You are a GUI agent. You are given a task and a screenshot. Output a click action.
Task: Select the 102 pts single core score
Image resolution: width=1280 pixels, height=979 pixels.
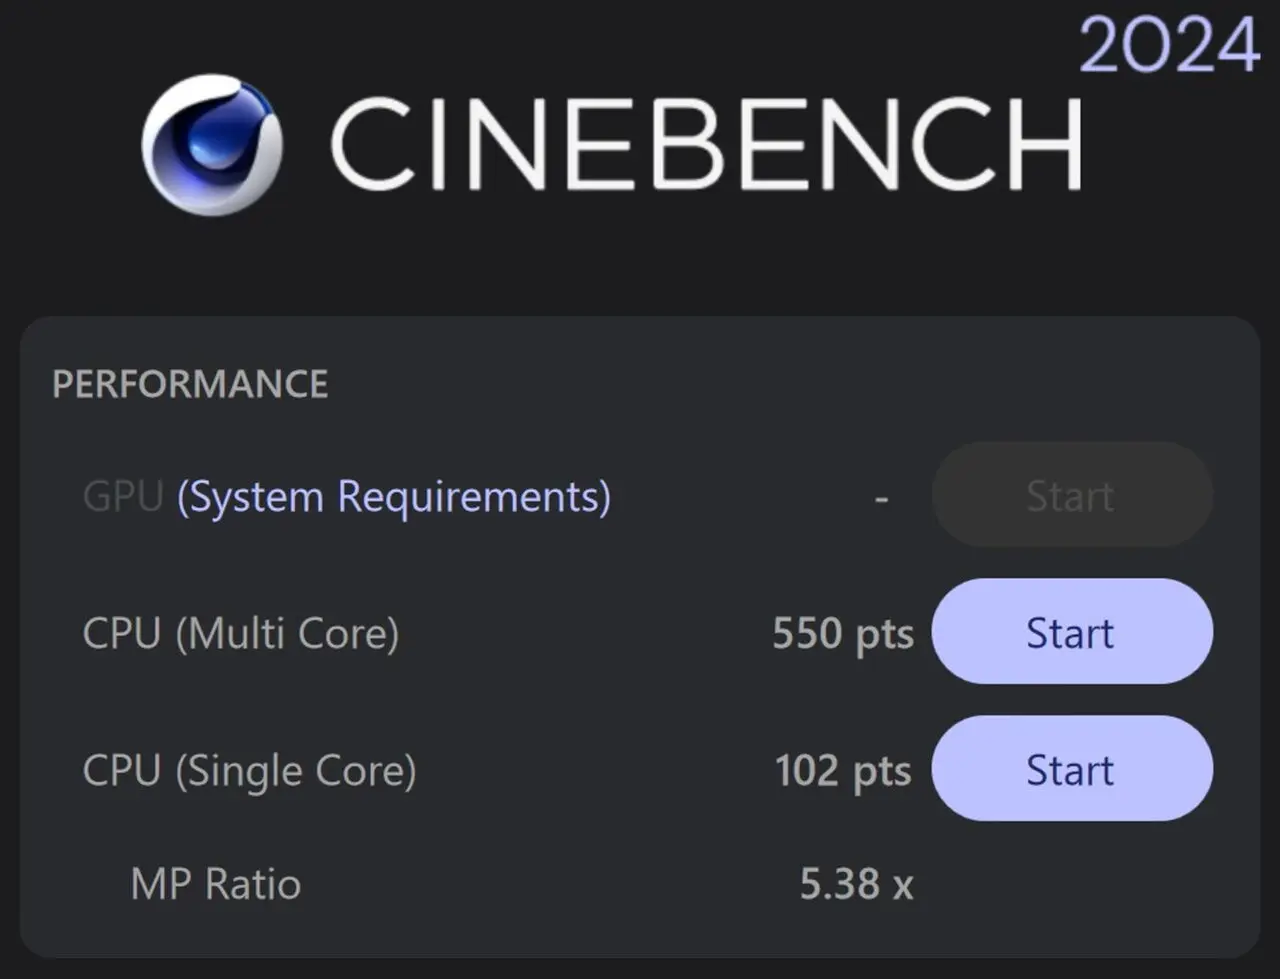pyautogui.click(x=842, y=771)
